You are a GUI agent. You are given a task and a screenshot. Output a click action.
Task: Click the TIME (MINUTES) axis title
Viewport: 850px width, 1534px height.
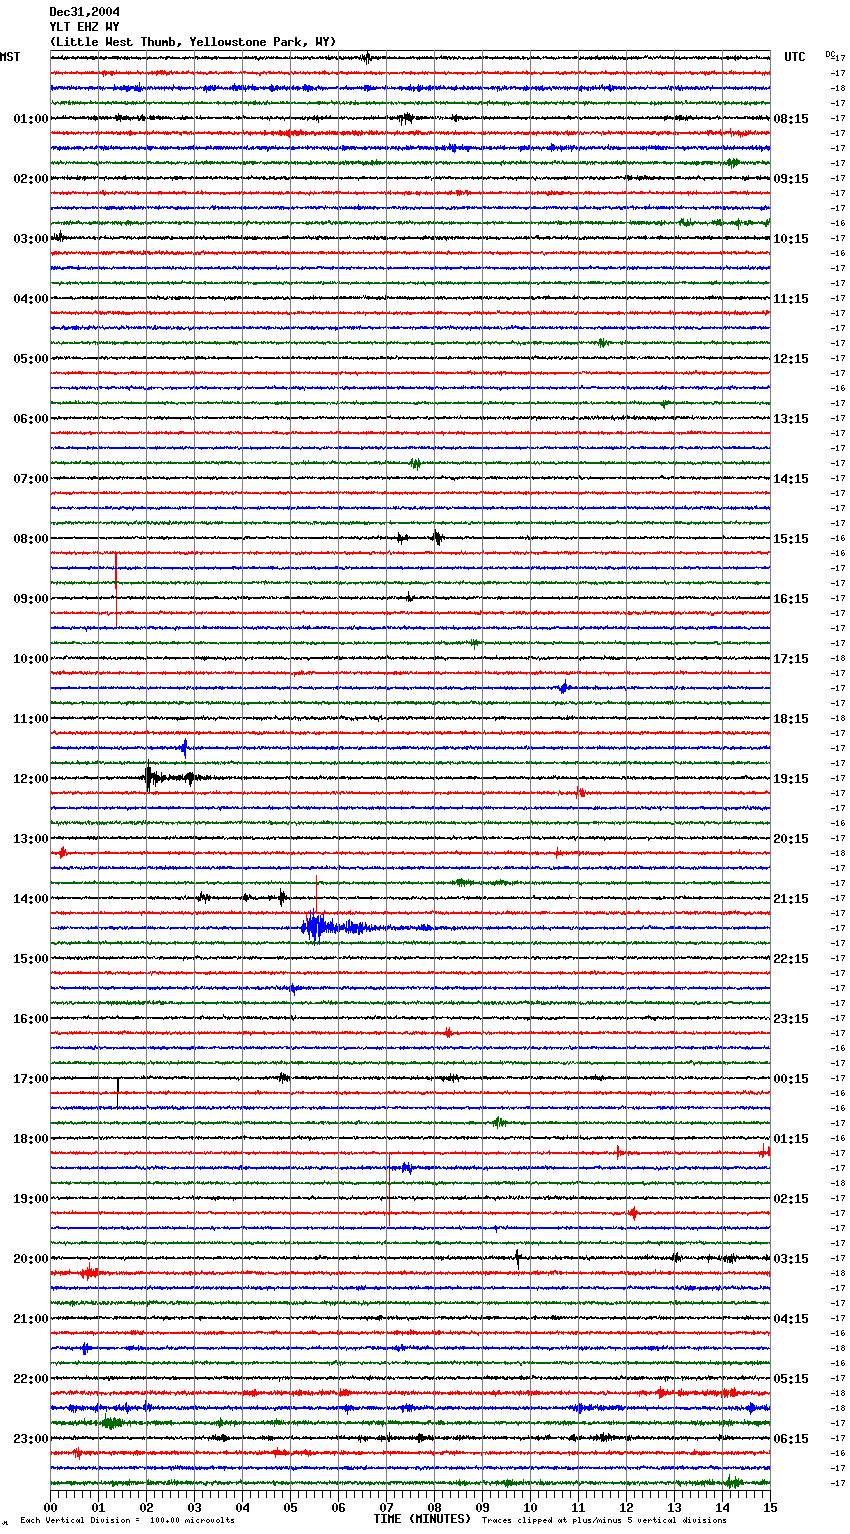click(422, 1519)
